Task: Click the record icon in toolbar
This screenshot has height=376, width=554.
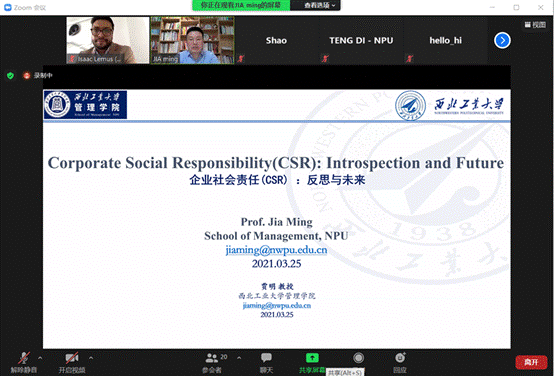Action: click(358, 358)
